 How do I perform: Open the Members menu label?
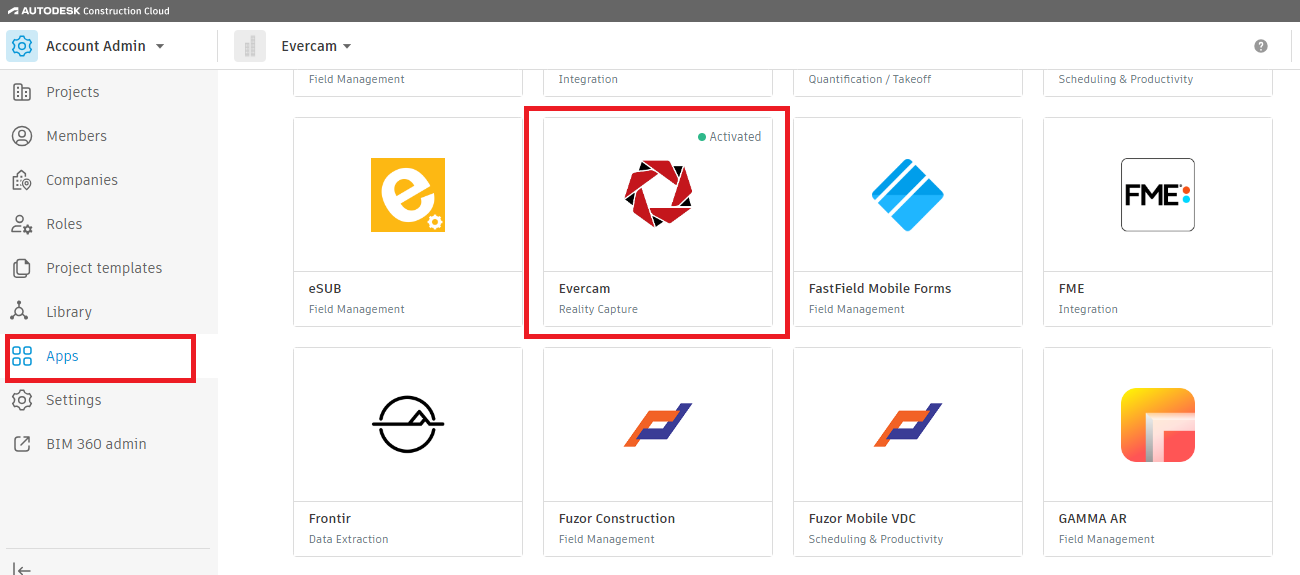tap(76, 136)
